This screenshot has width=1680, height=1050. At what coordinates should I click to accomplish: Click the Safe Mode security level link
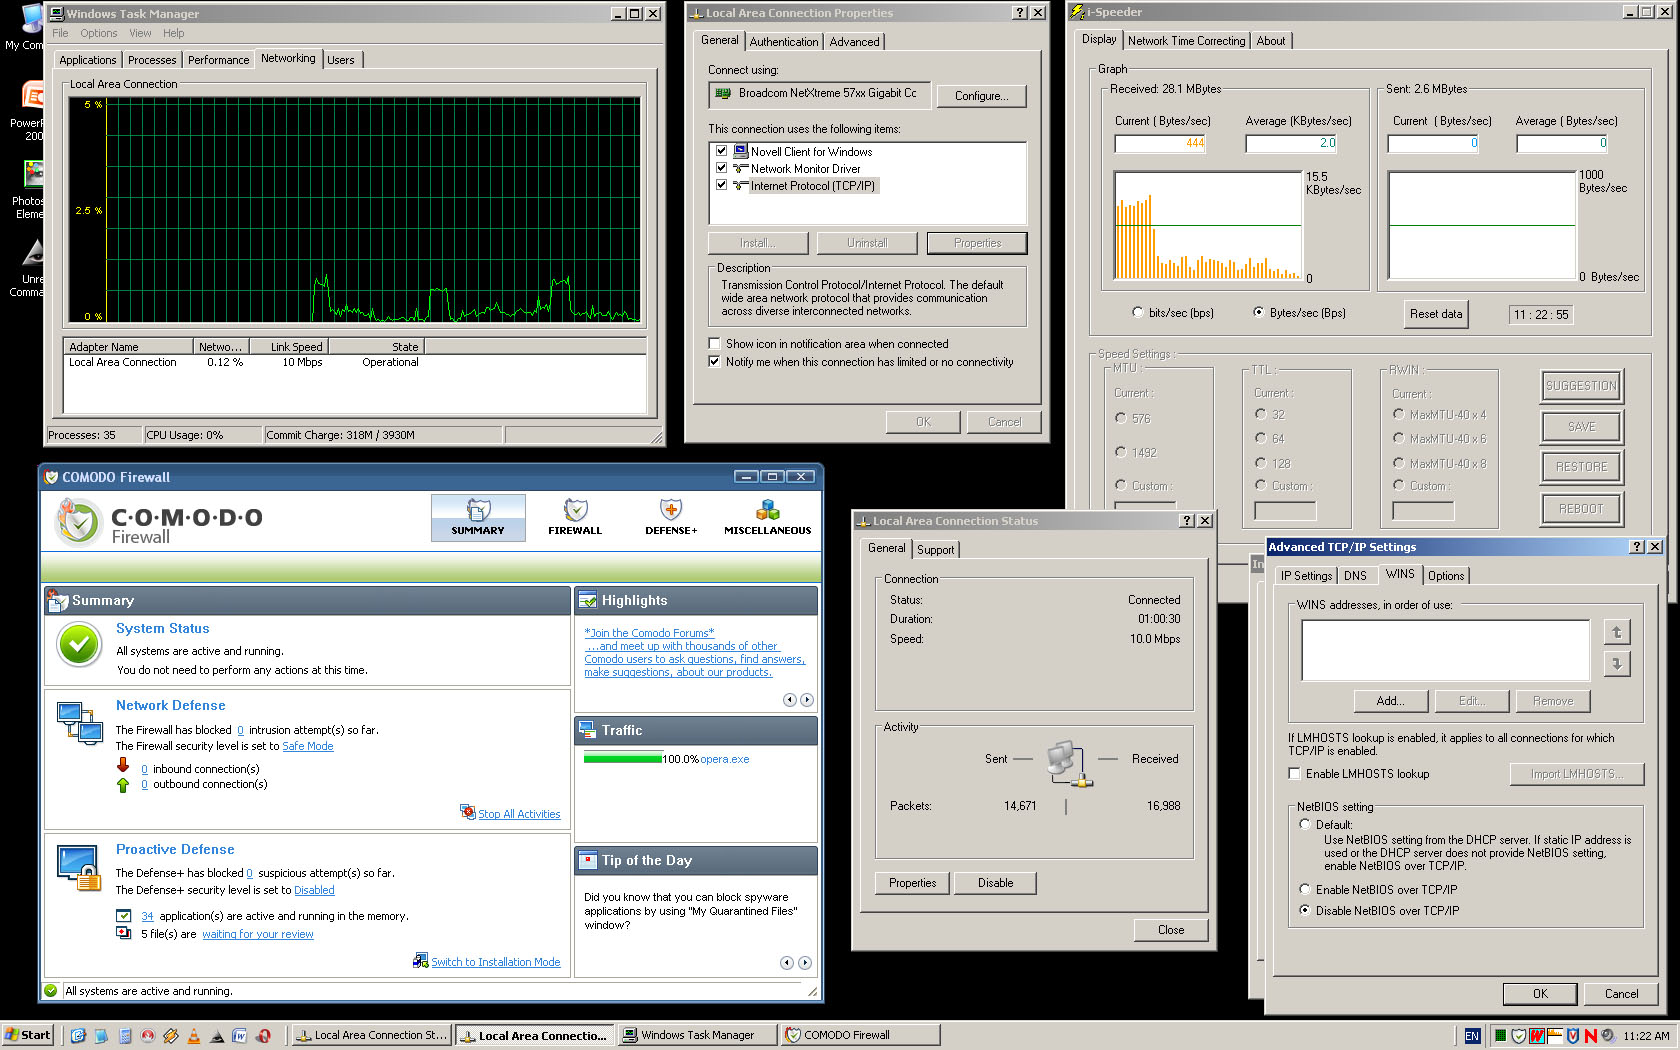coord(307,746)
